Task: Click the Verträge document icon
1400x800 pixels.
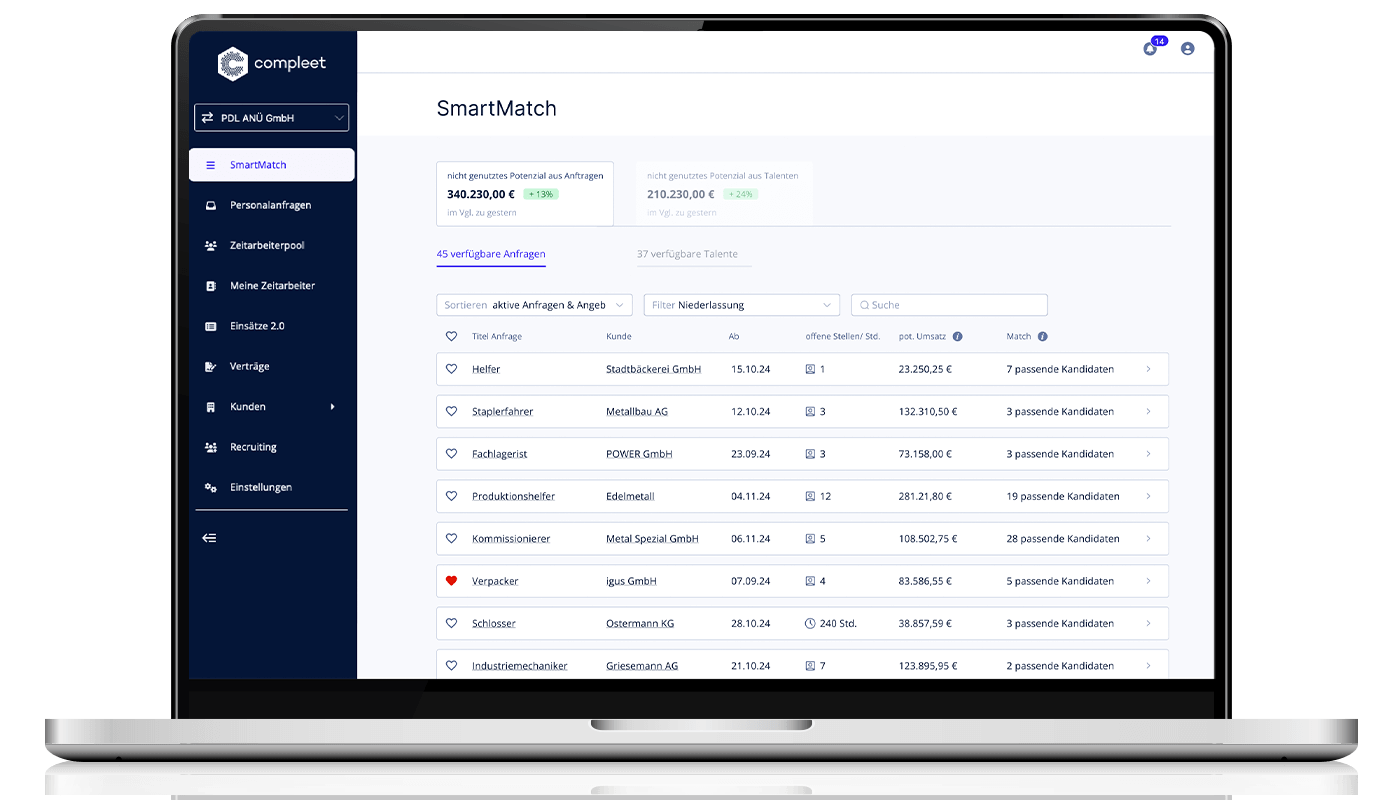Action: point(210,367)
